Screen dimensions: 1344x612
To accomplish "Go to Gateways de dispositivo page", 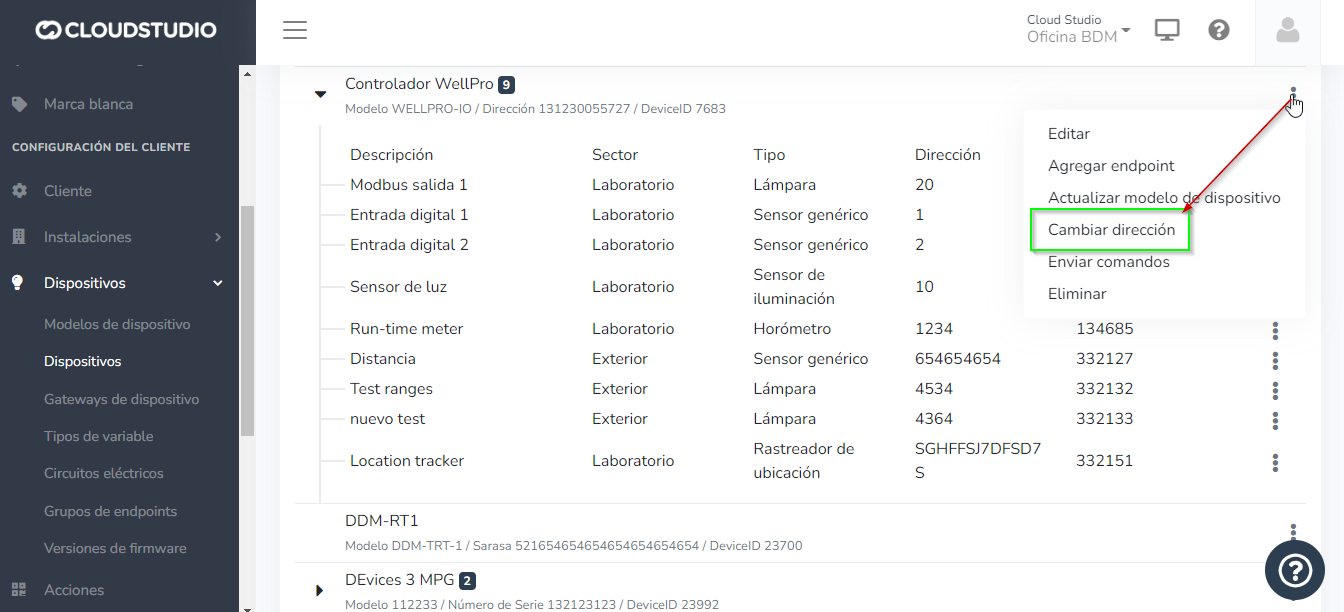I will (121, 399).
